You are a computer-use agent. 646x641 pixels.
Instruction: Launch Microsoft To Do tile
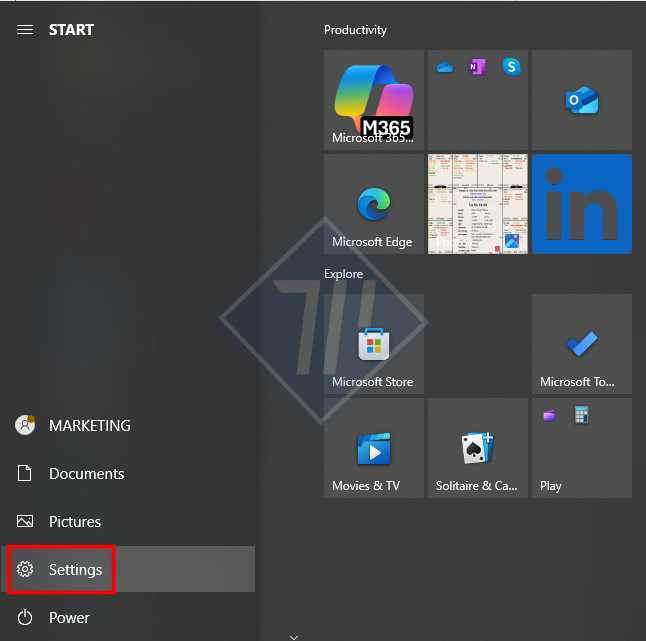tap(581, 344)
